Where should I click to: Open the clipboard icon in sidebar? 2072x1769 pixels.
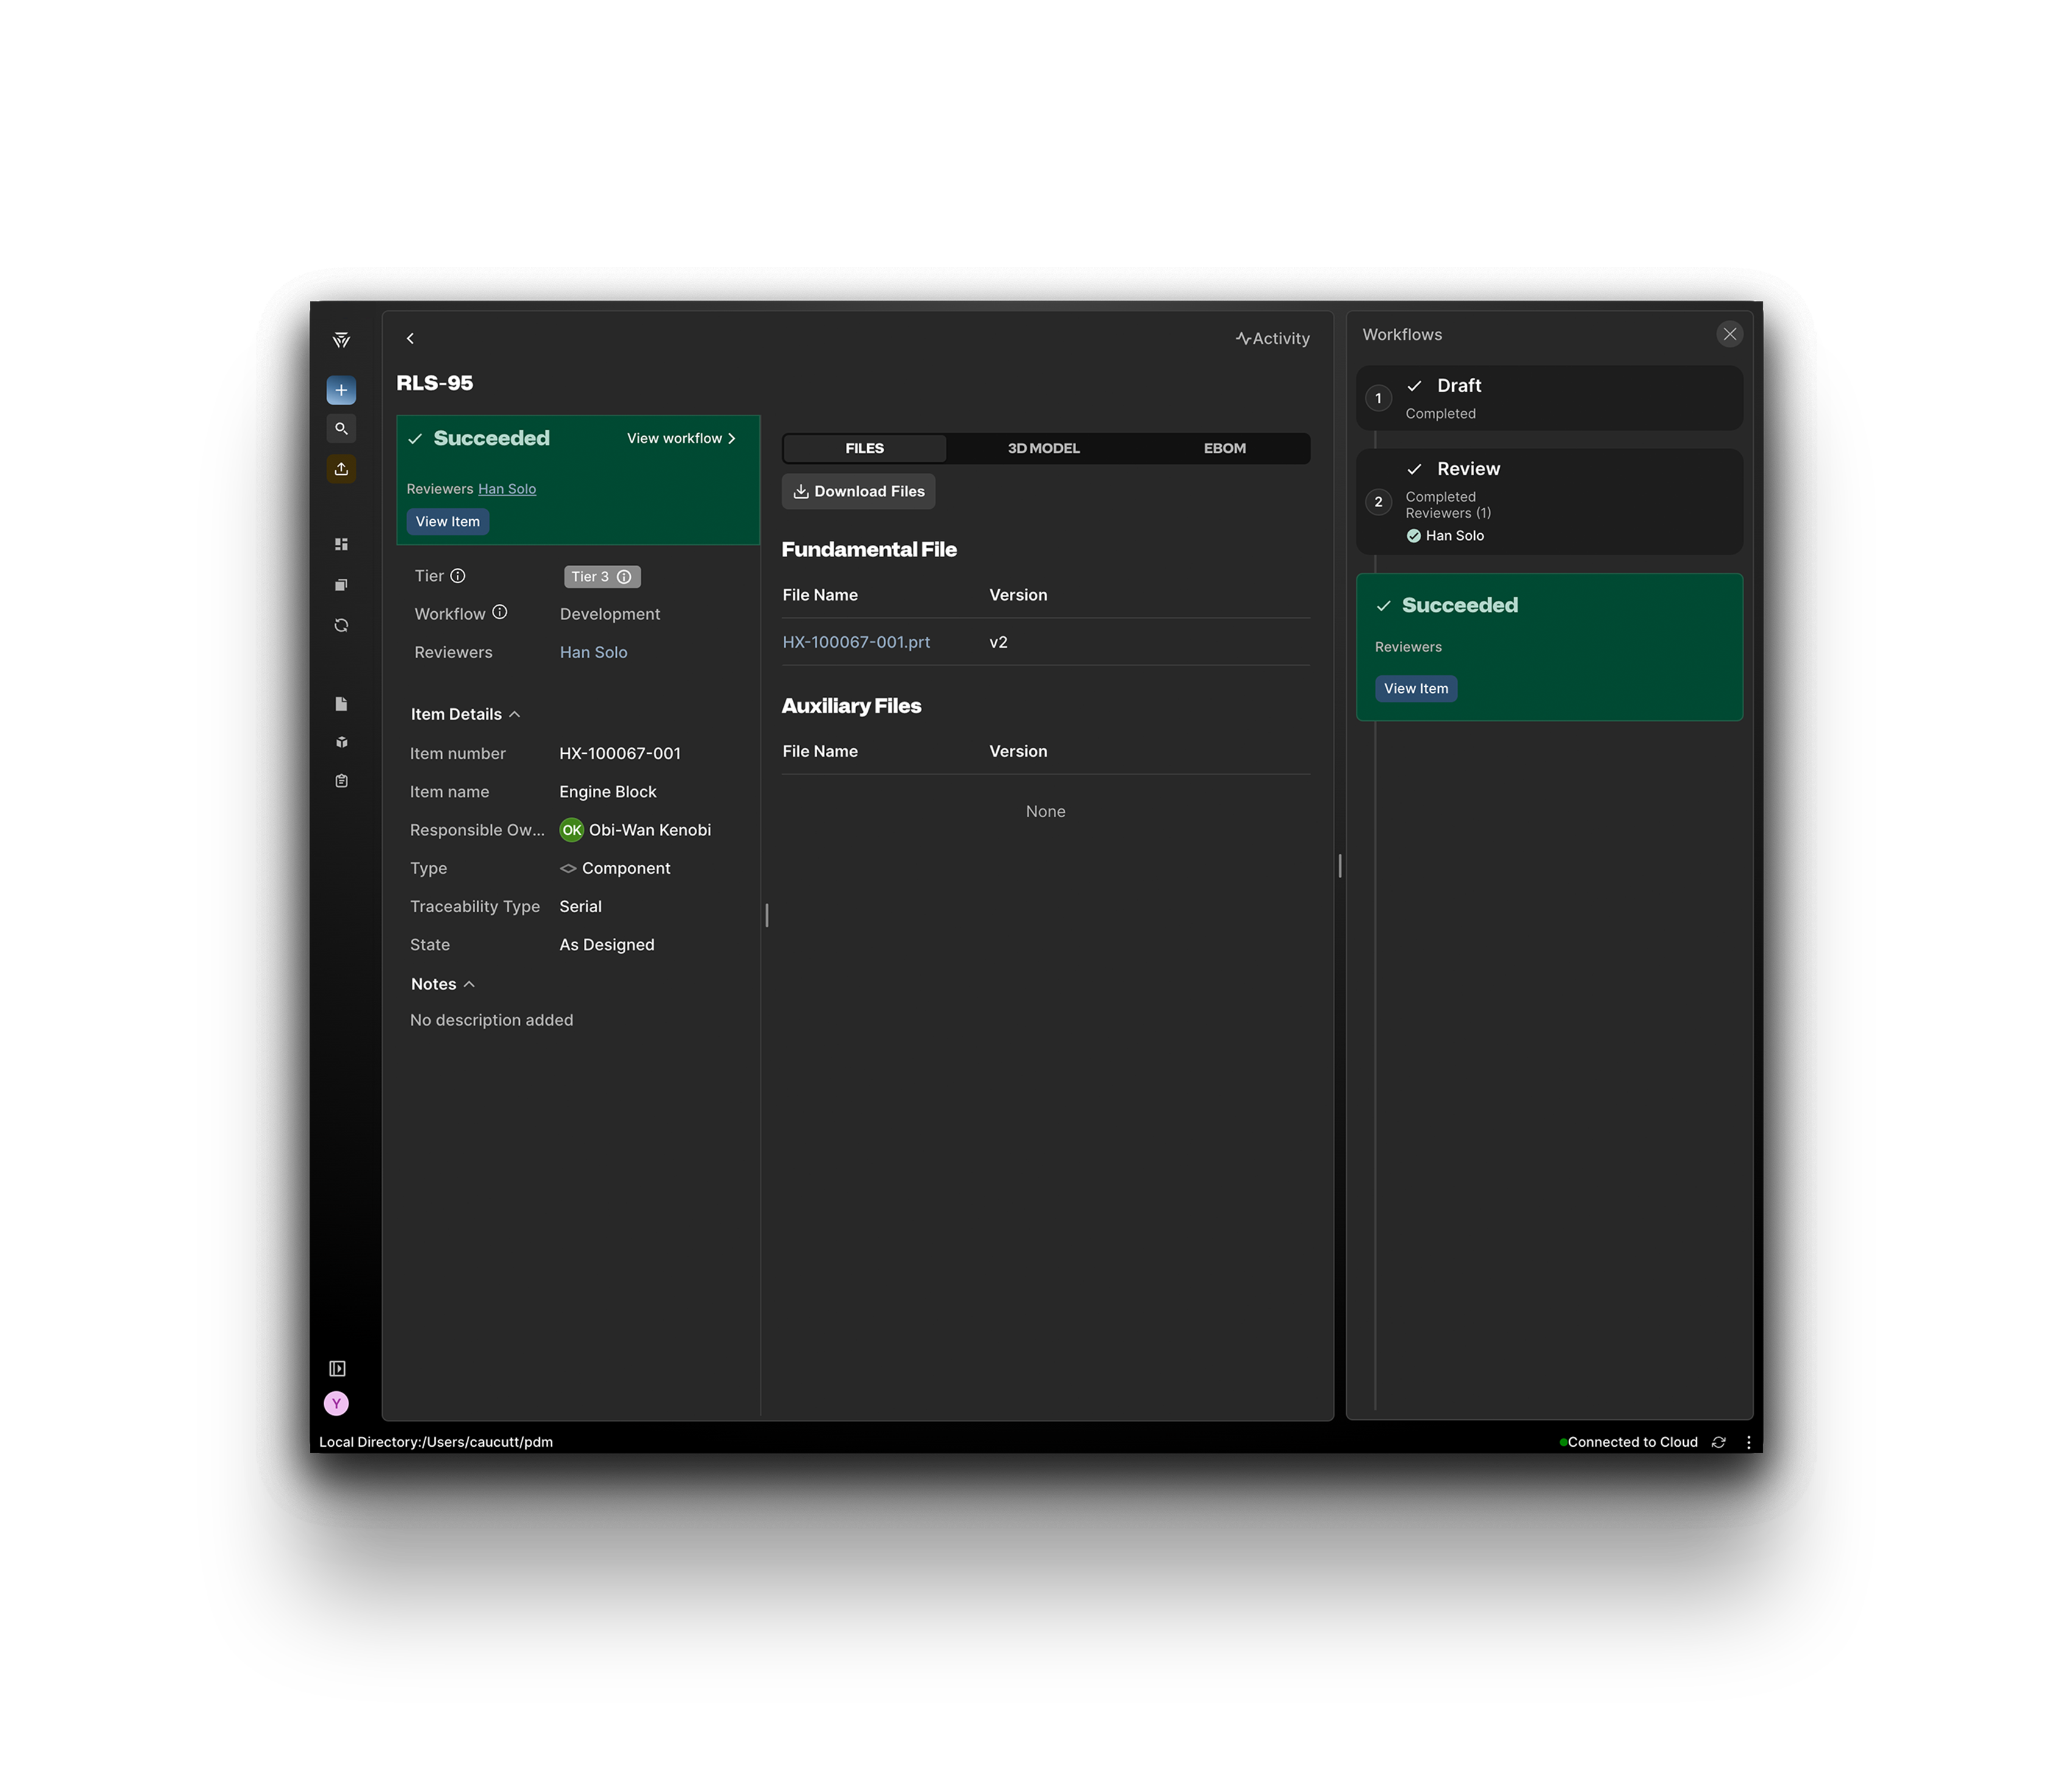tap(341, 780)
